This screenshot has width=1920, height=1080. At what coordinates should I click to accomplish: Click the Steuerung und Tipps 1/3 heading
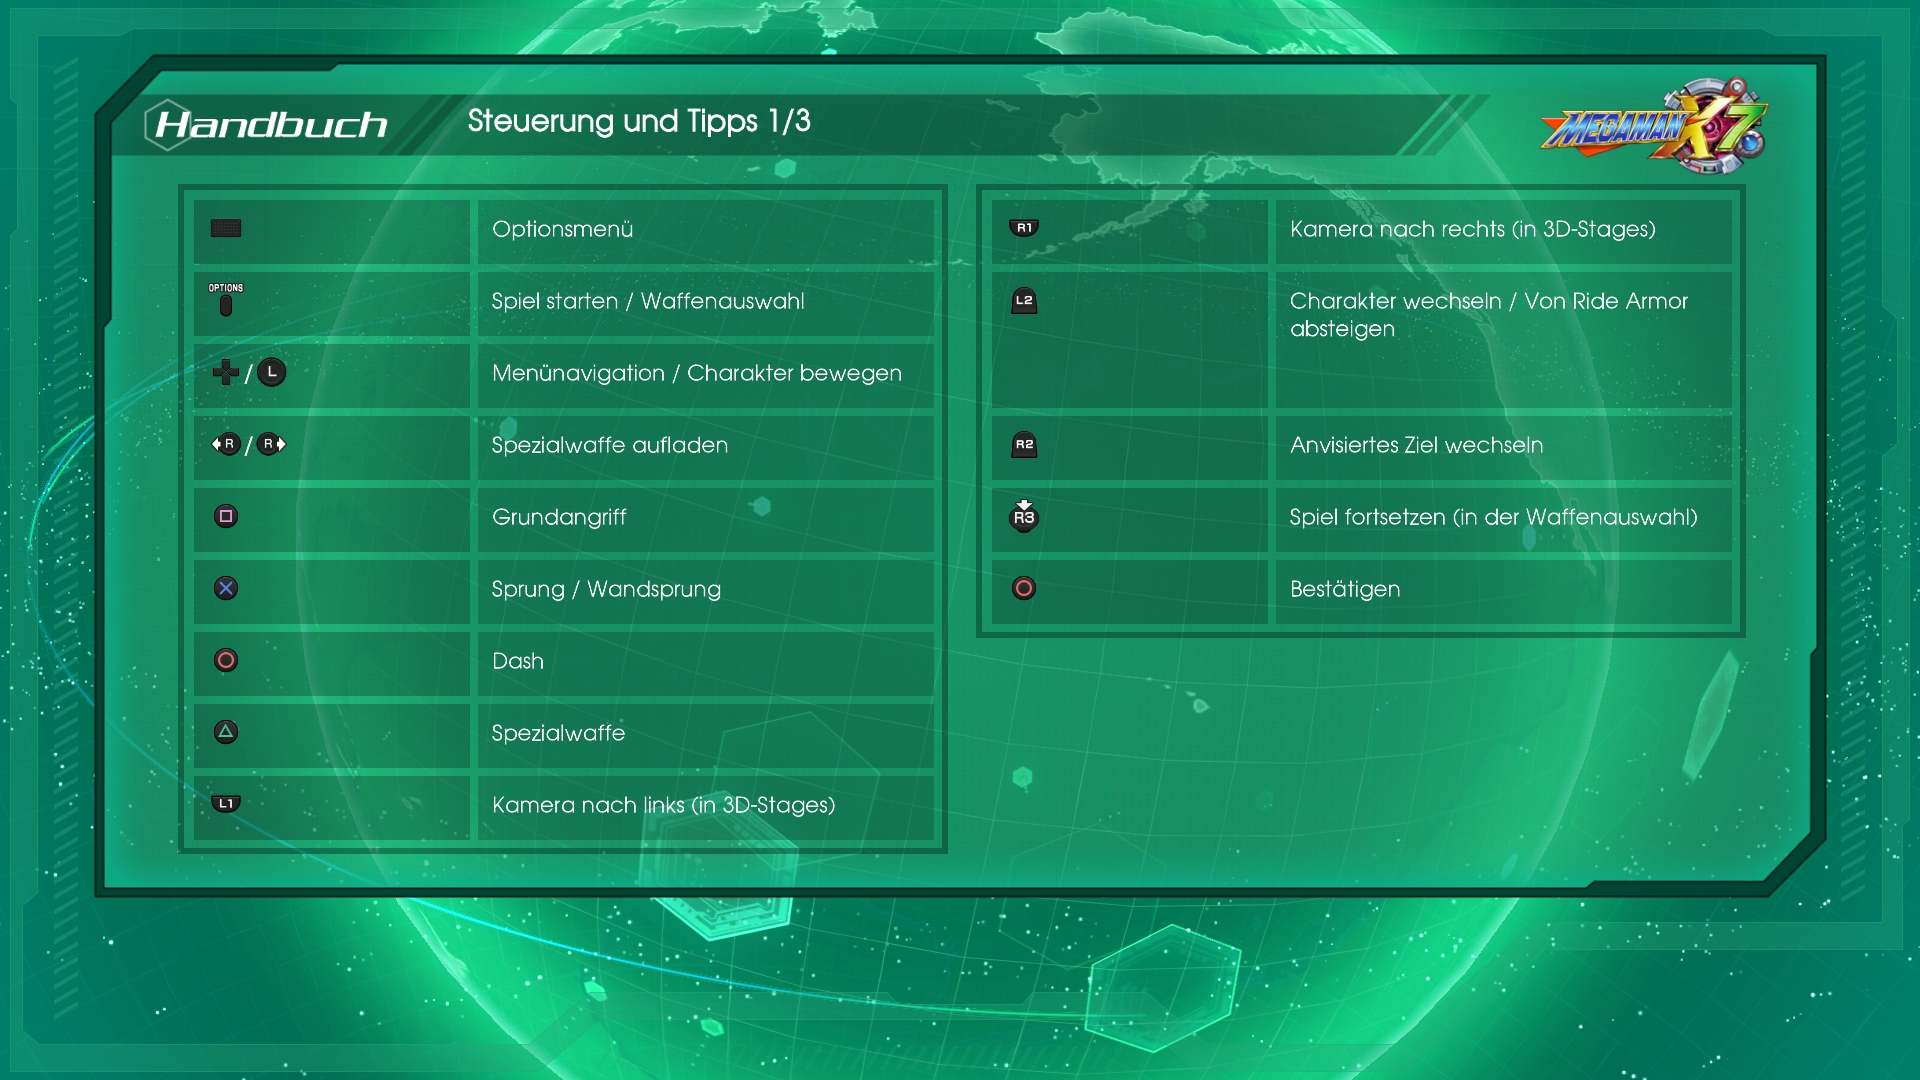click(x=639, y=121)
